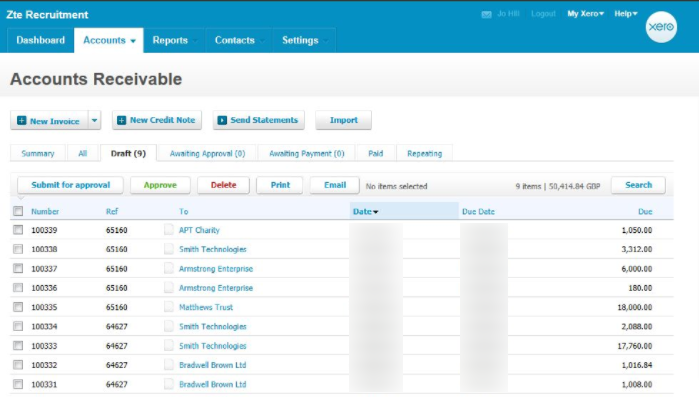The height and width of the screenshot is (397, 699).
Task: Select the Draft (9) tab
Action: 128,153
